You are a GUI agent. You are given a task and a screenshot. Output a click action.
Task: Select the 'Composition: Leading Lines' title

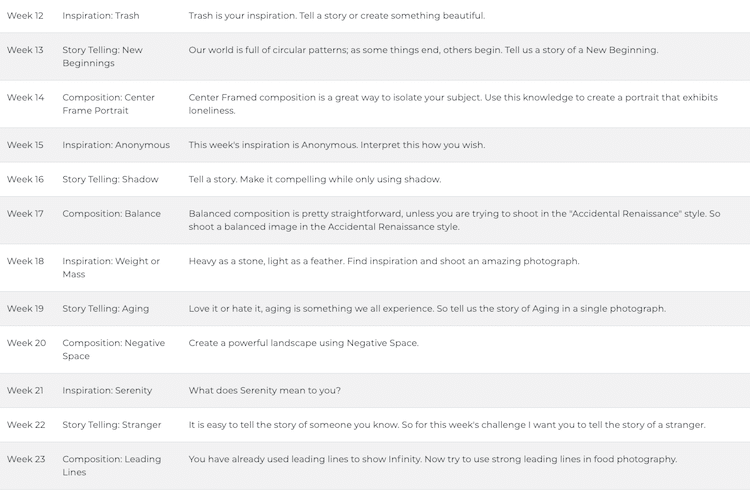pos(111,466)
